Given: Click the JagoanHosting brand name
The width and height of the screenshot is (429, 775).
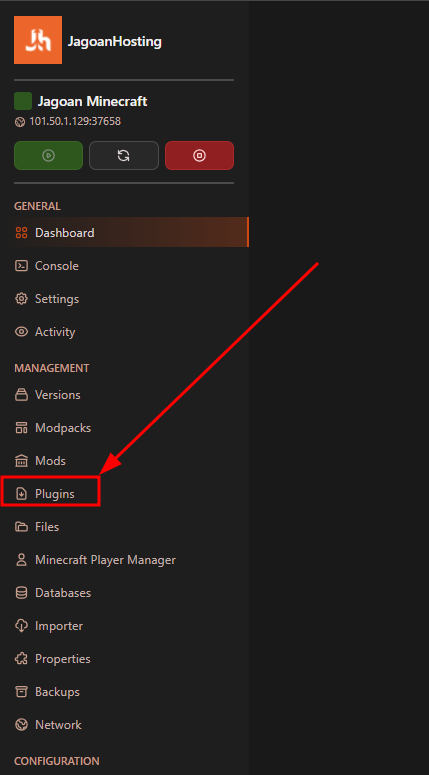Looking at the screenshot, I should coord(115,42).
